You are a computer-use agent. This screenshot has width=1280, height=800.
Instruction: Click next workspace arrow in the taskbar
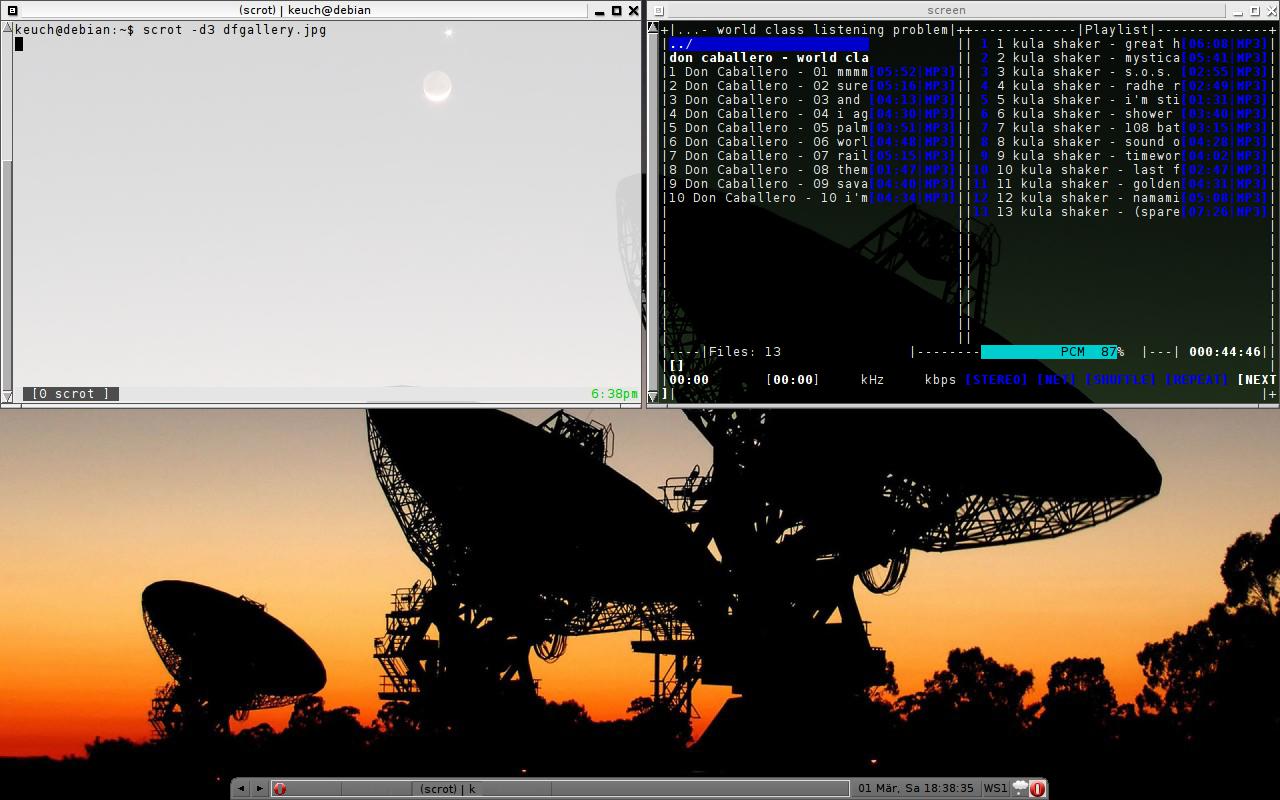[259, 788]
